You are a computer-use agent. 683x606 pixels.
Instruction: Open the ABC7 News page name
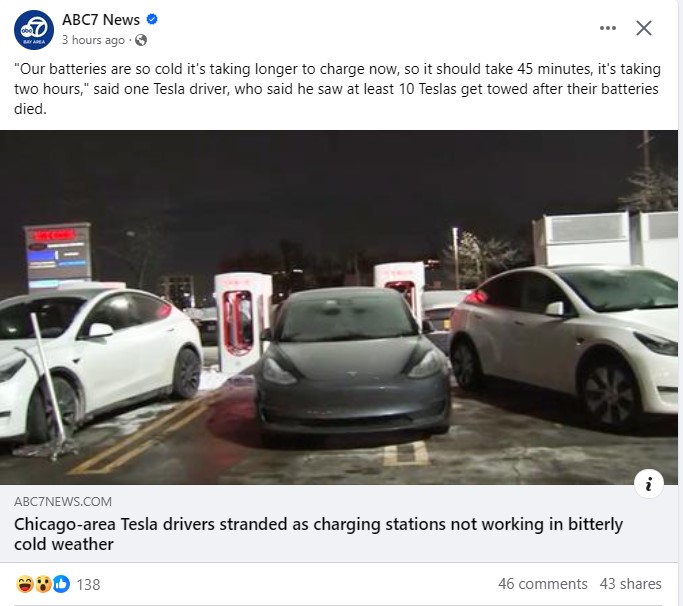click(x=101, y=20)
